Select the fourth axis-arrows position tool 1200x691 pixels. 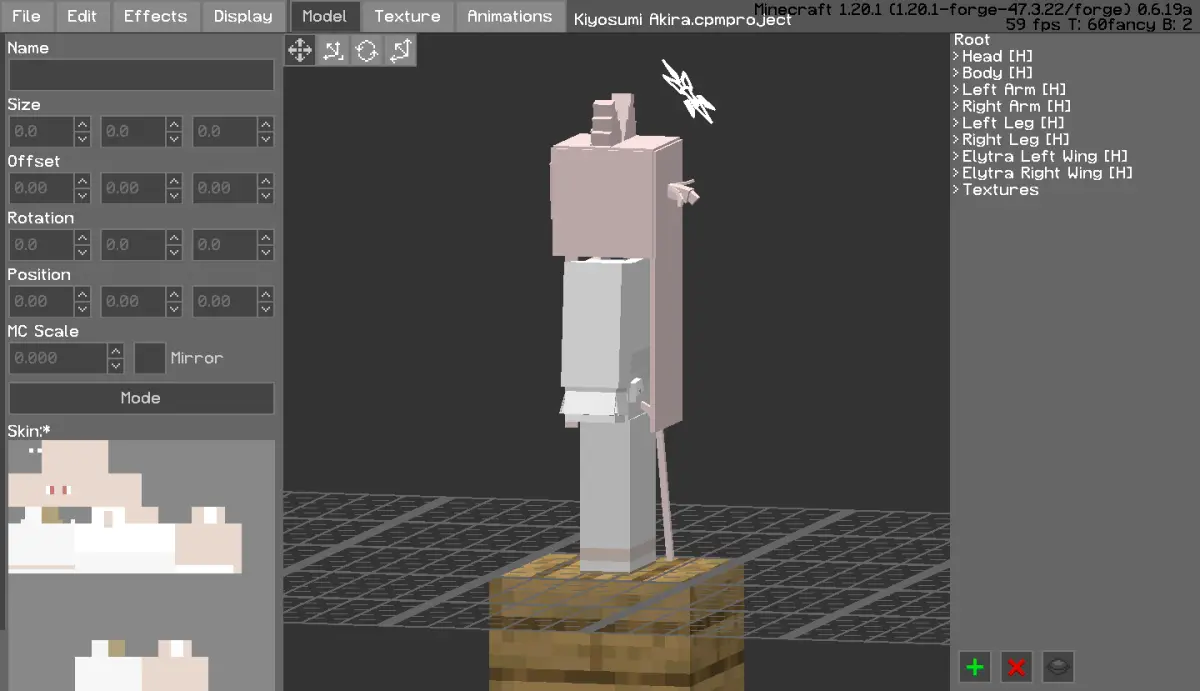point(399,51)
